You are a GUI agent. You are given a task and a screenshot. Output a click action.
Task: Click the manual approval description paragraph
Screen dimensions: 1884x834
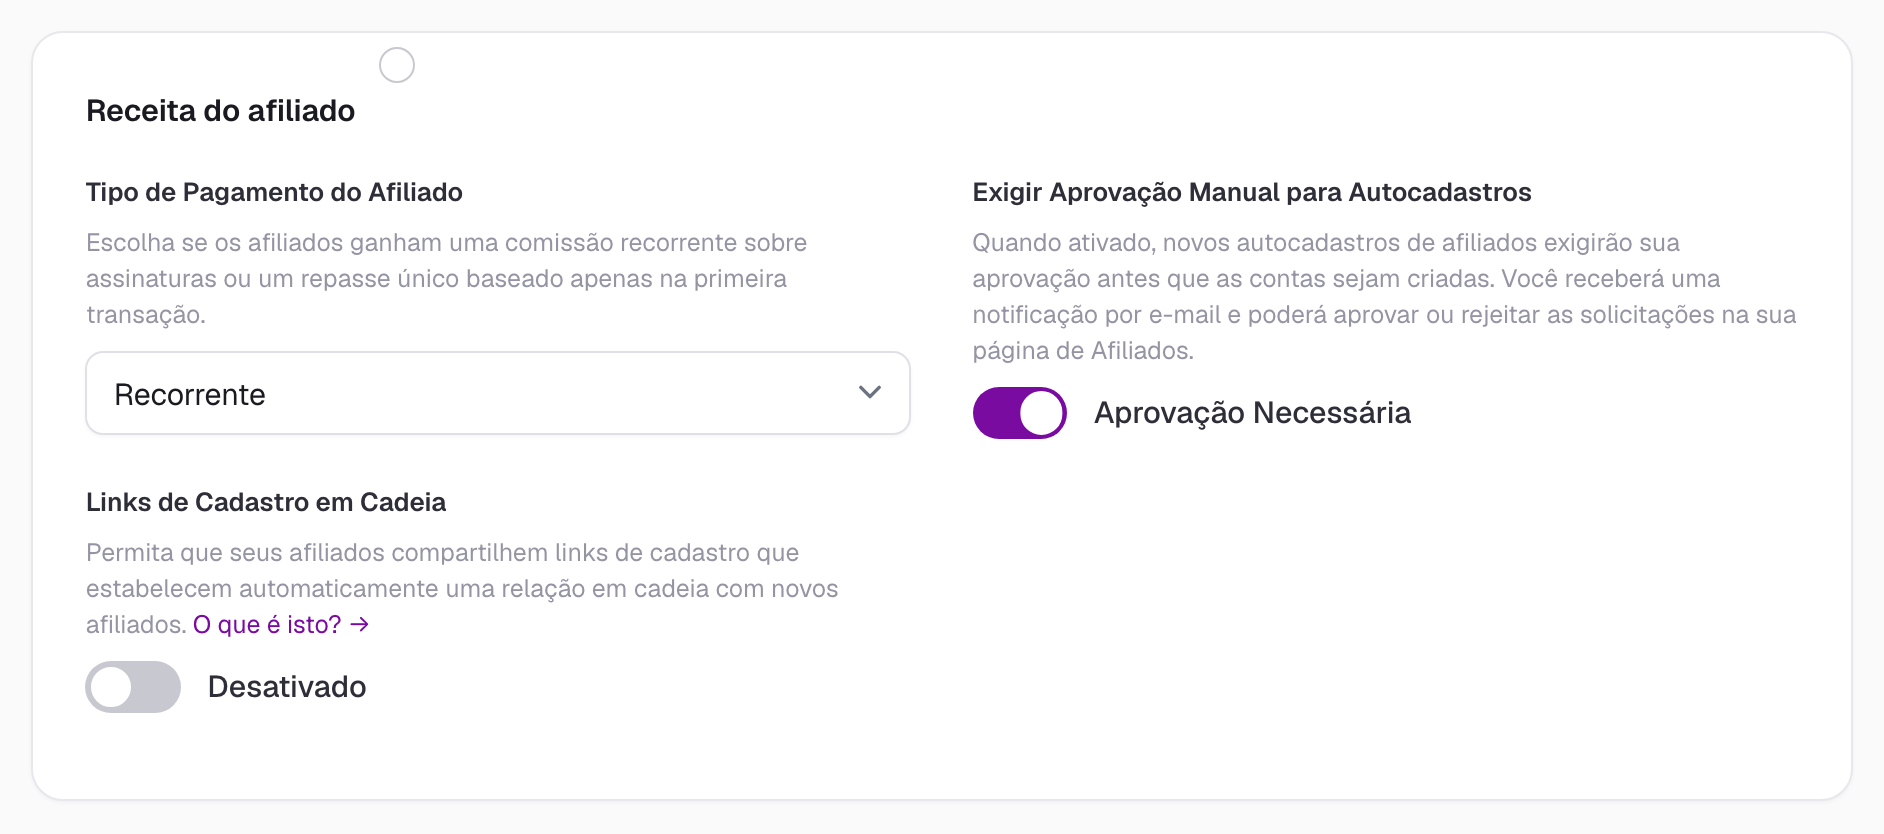(1384, 297)
